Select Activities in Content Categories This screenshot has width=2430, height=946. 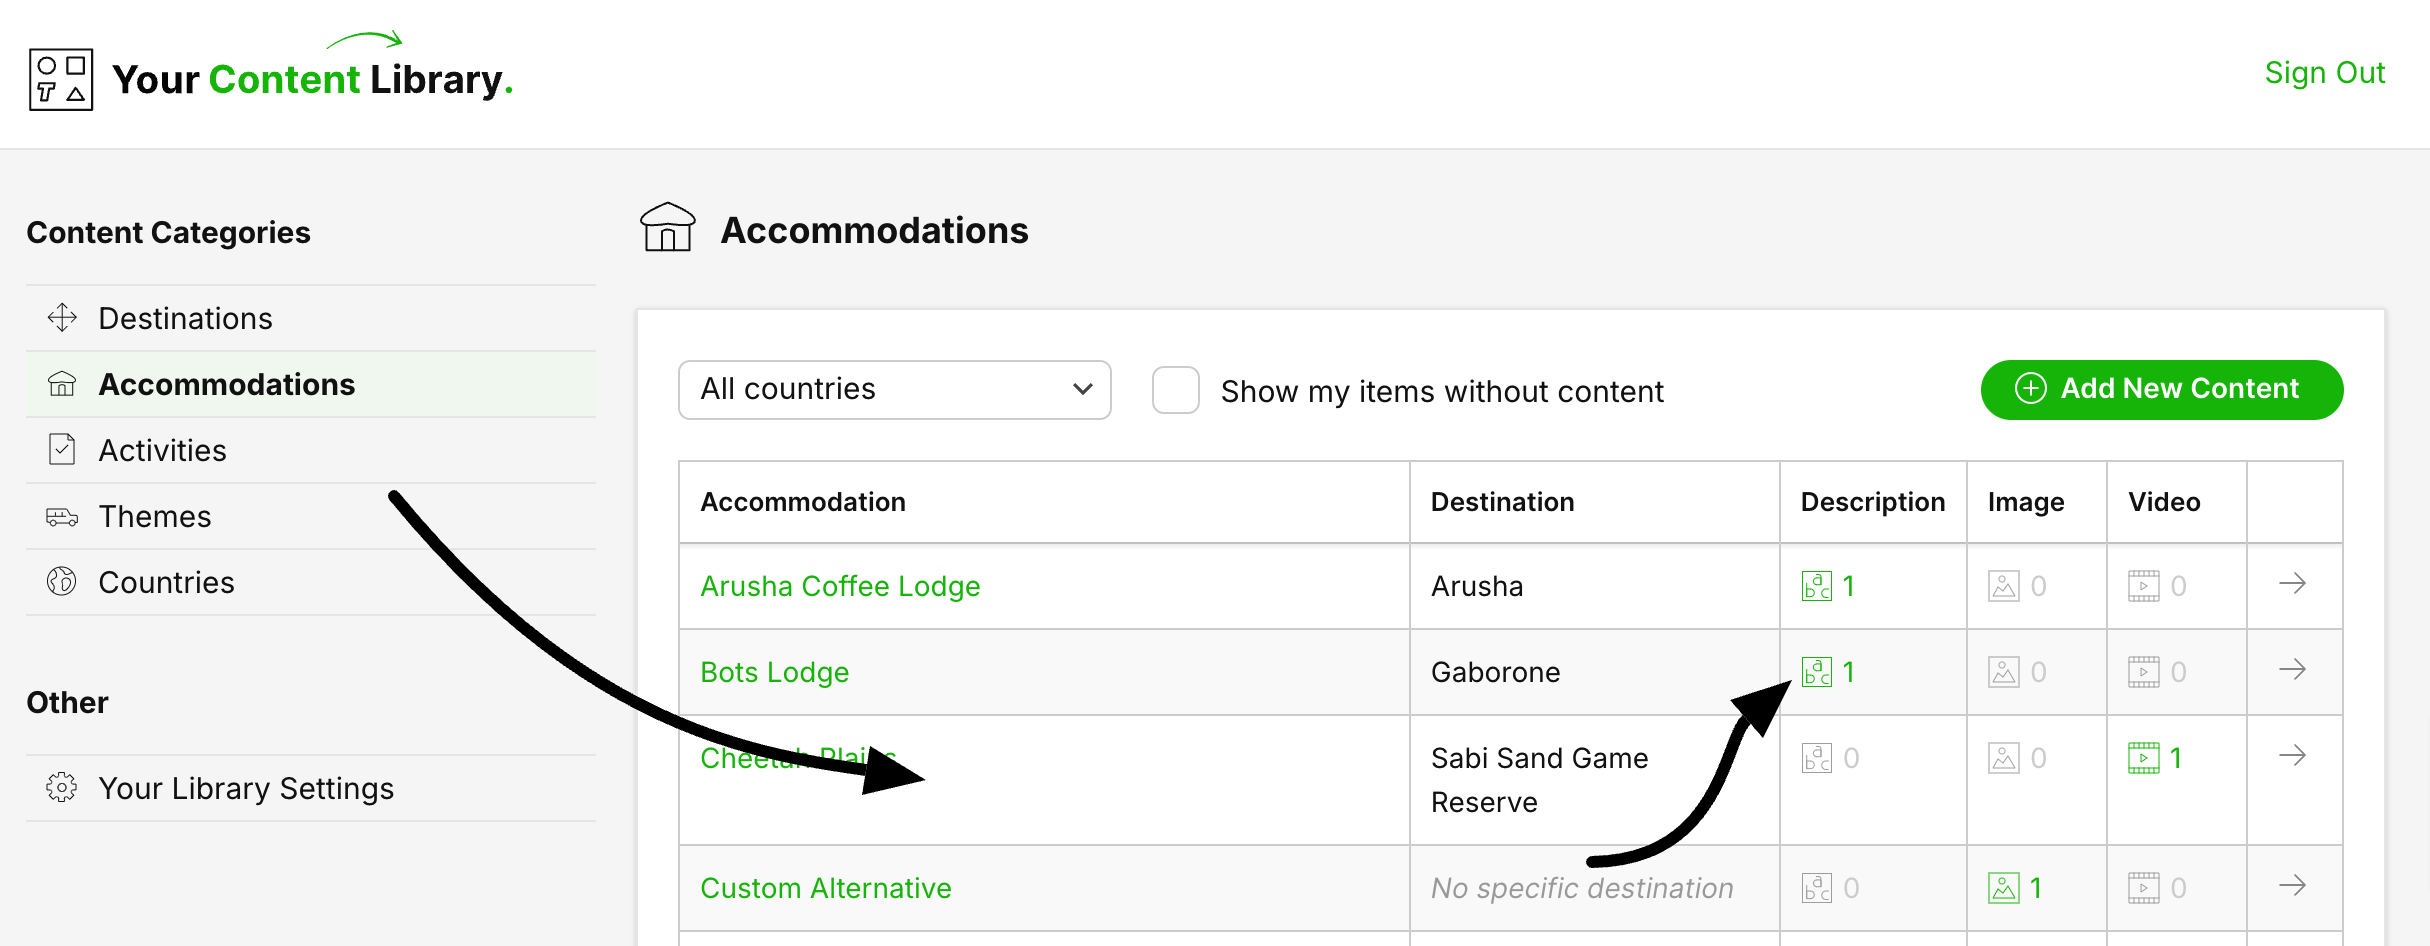[x=162, y=451]
